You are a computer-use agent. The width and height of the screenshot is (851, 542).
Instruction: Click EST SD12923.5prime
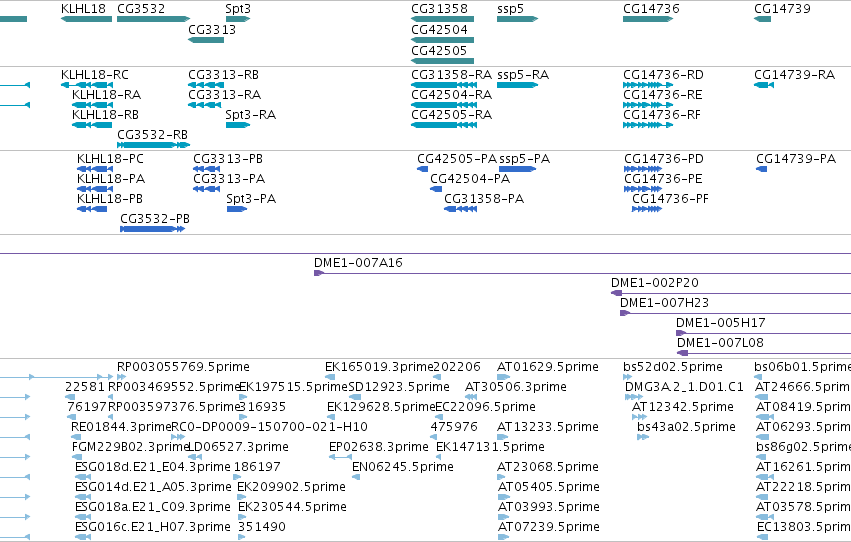click(x=355, y=397)
